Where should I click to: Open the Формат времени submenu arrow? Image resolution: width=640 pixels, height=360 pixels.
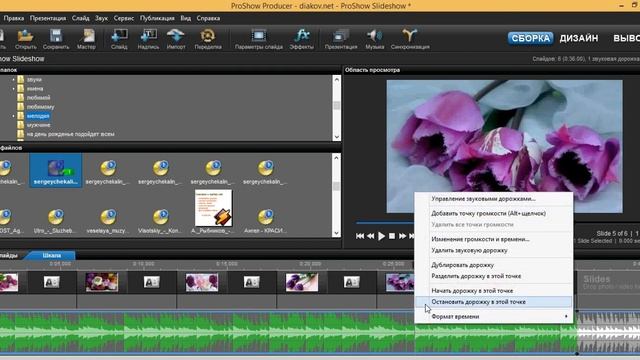[x=566, y=316]
